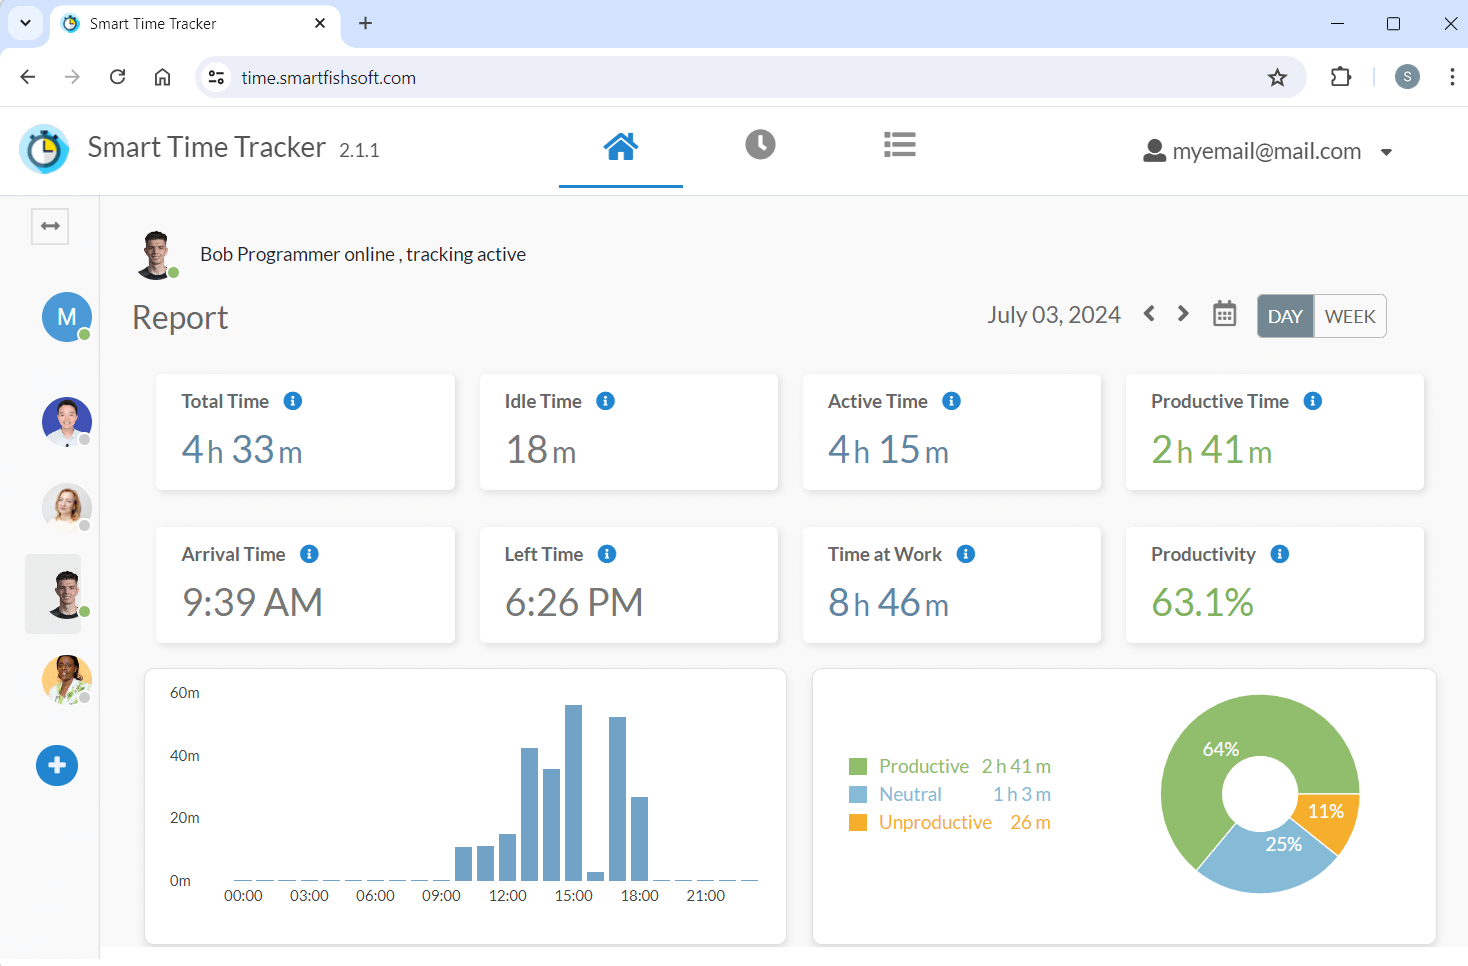Click the 8h 46m time at work value
1468x966 pixels.
tap(888, 603)
